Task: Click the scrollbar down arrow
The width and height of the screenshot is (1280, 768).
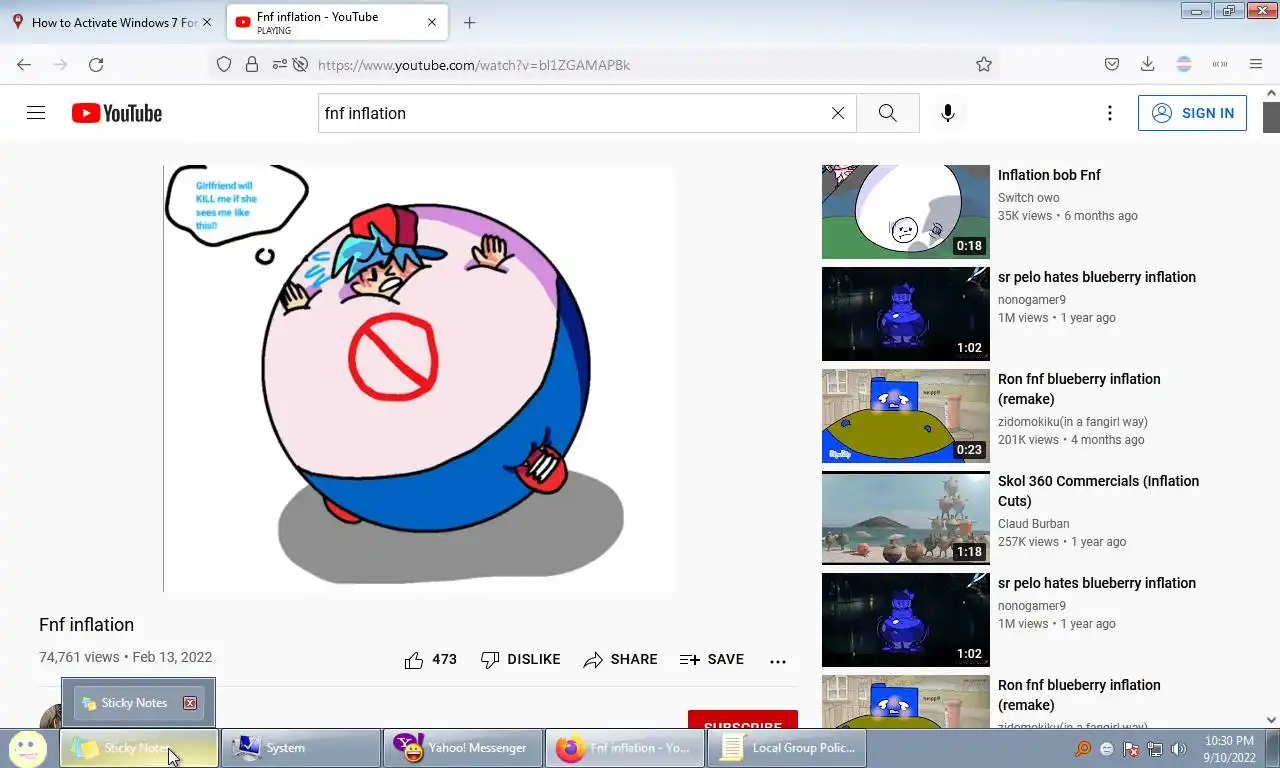Action: pos(1271,720)
